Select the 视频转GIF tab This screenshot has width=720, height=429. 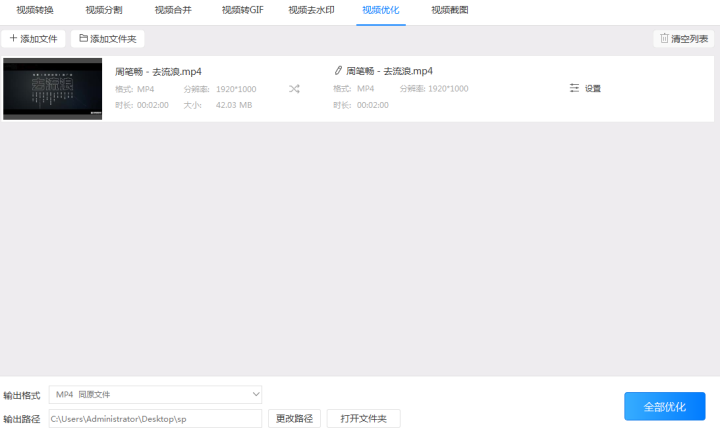[x=242, y=10]
